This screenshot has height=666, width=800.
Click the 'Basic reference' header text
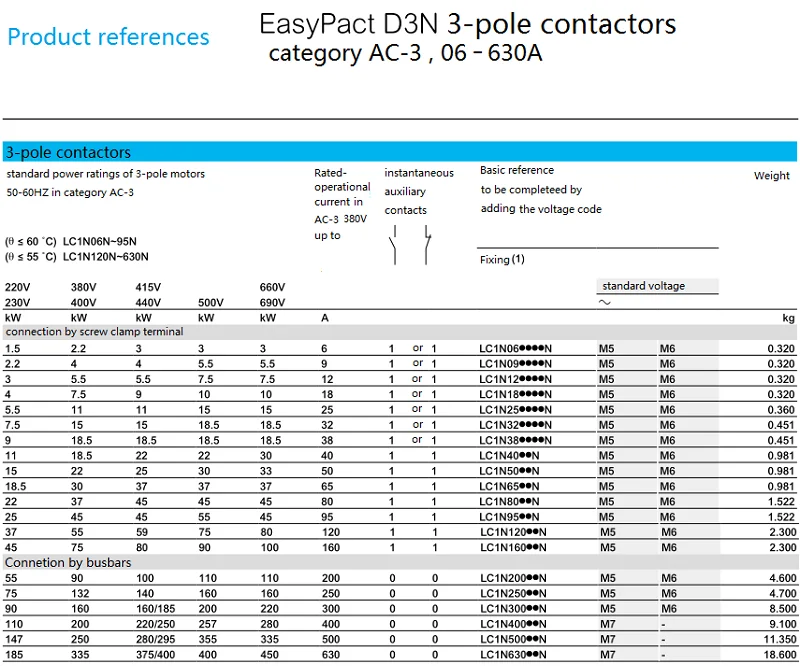tap(517, 170)
